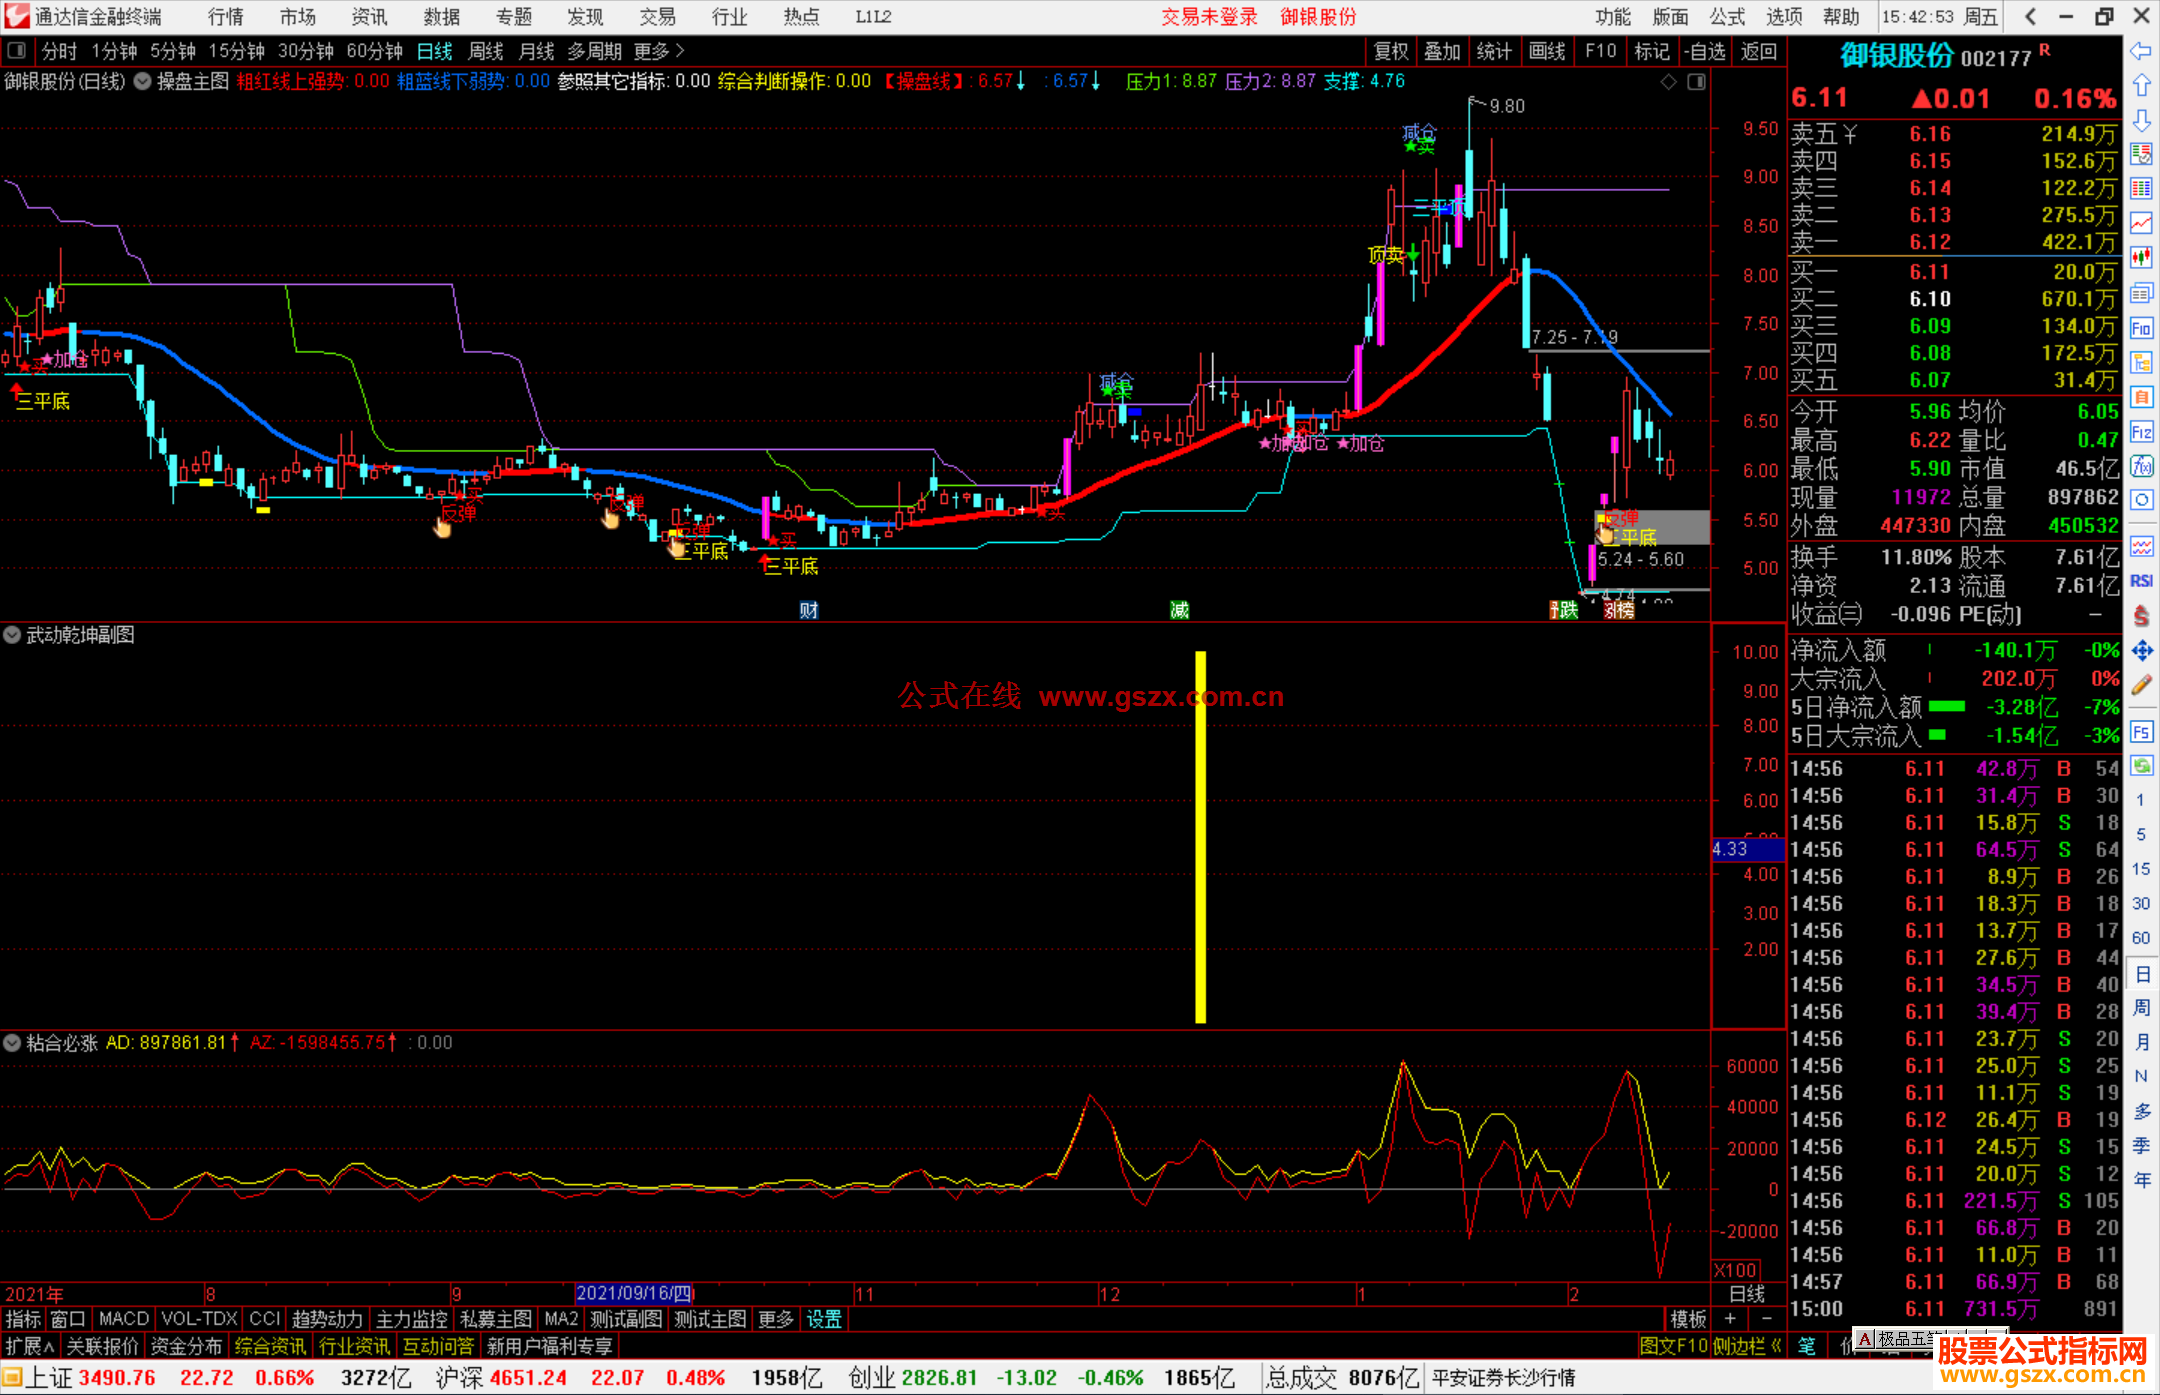Click the 复权 button
The height and width of the screenshot is (1395, 2160).
coord(1390,51)
